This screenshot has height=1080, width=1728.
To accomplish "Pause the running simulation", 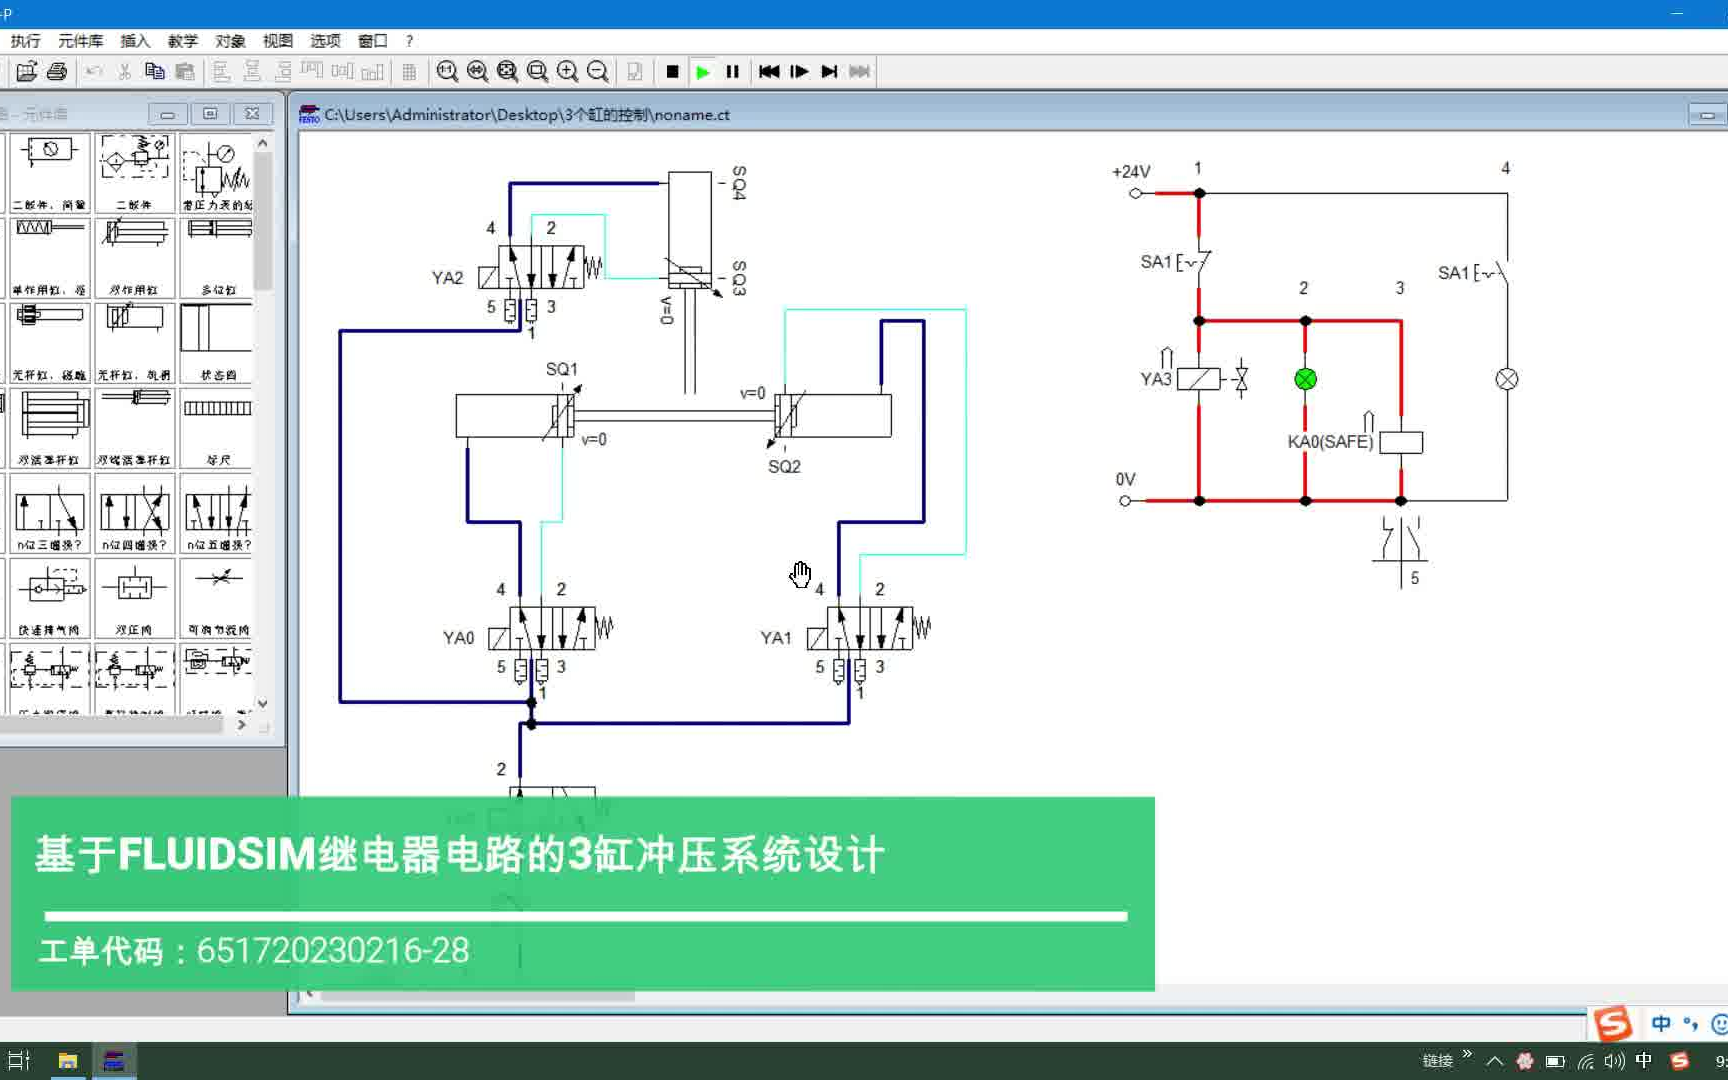I will point(733,71).
